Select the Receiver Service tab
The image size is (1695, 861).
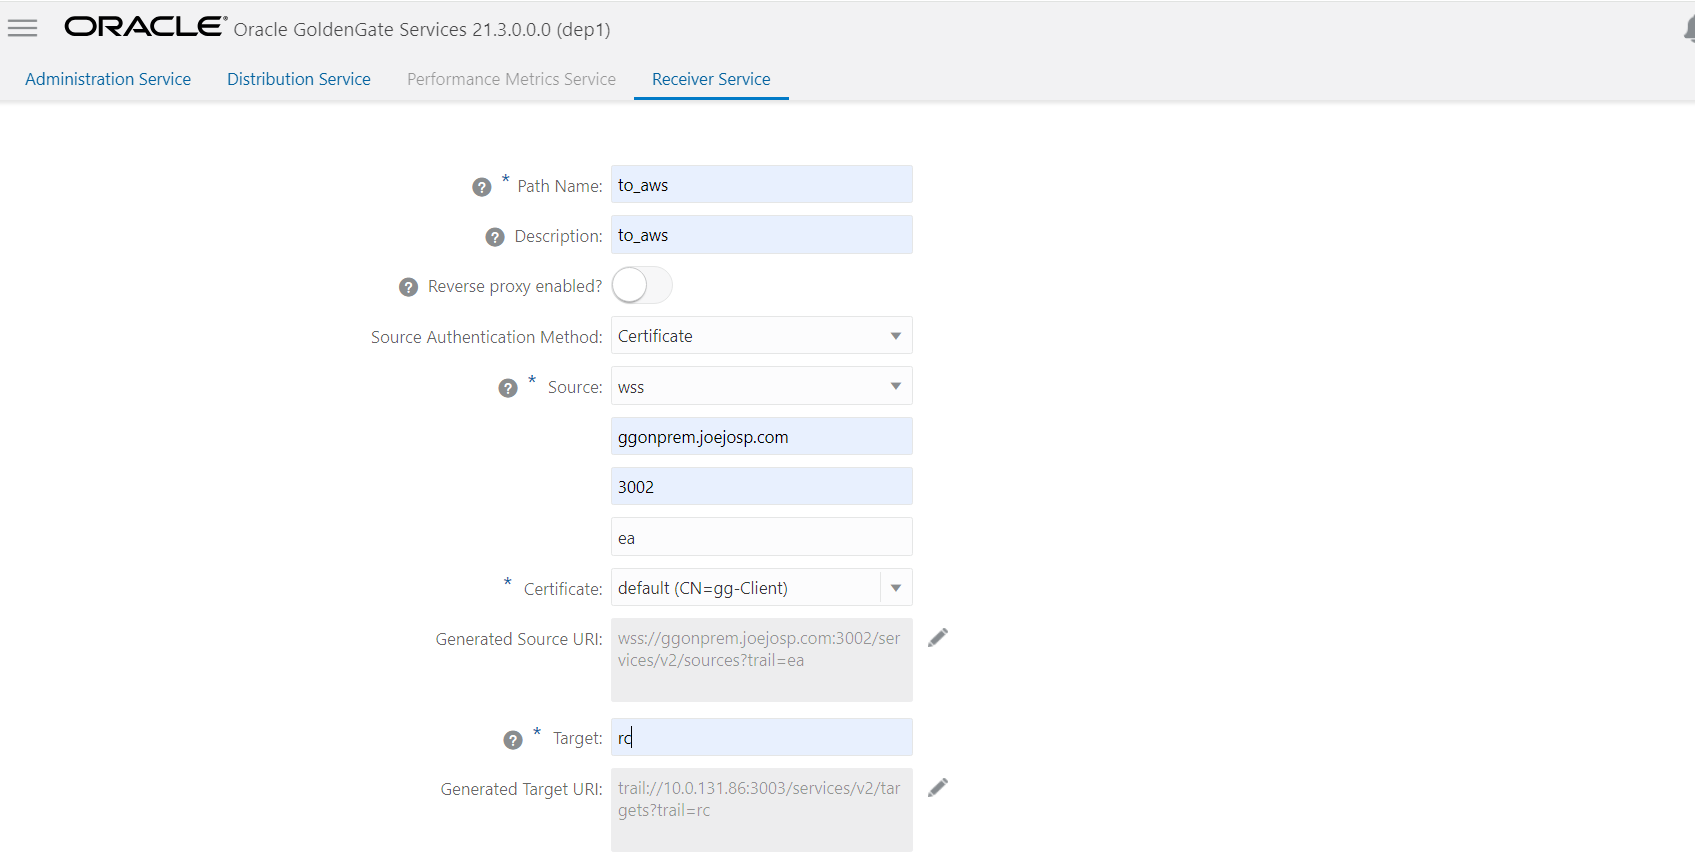[711, 79]
